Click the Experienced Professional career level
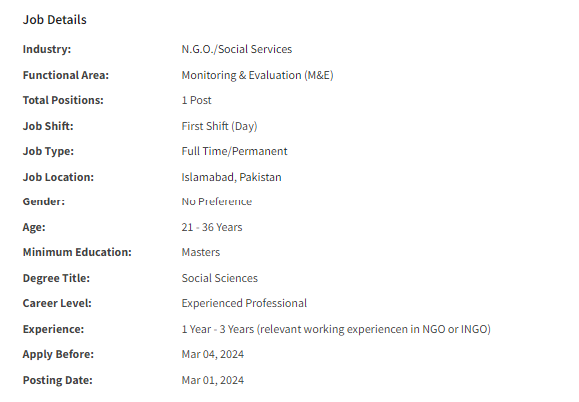This screenshot has height=402, width=579. click(x=244, y=303)
